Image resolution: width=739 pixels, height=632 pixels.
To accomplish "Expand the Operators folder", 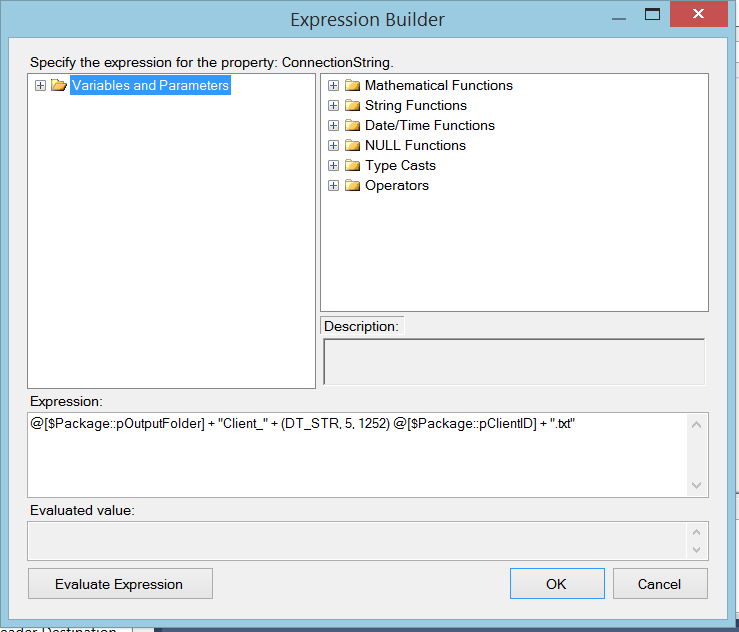I will point(333,185).
